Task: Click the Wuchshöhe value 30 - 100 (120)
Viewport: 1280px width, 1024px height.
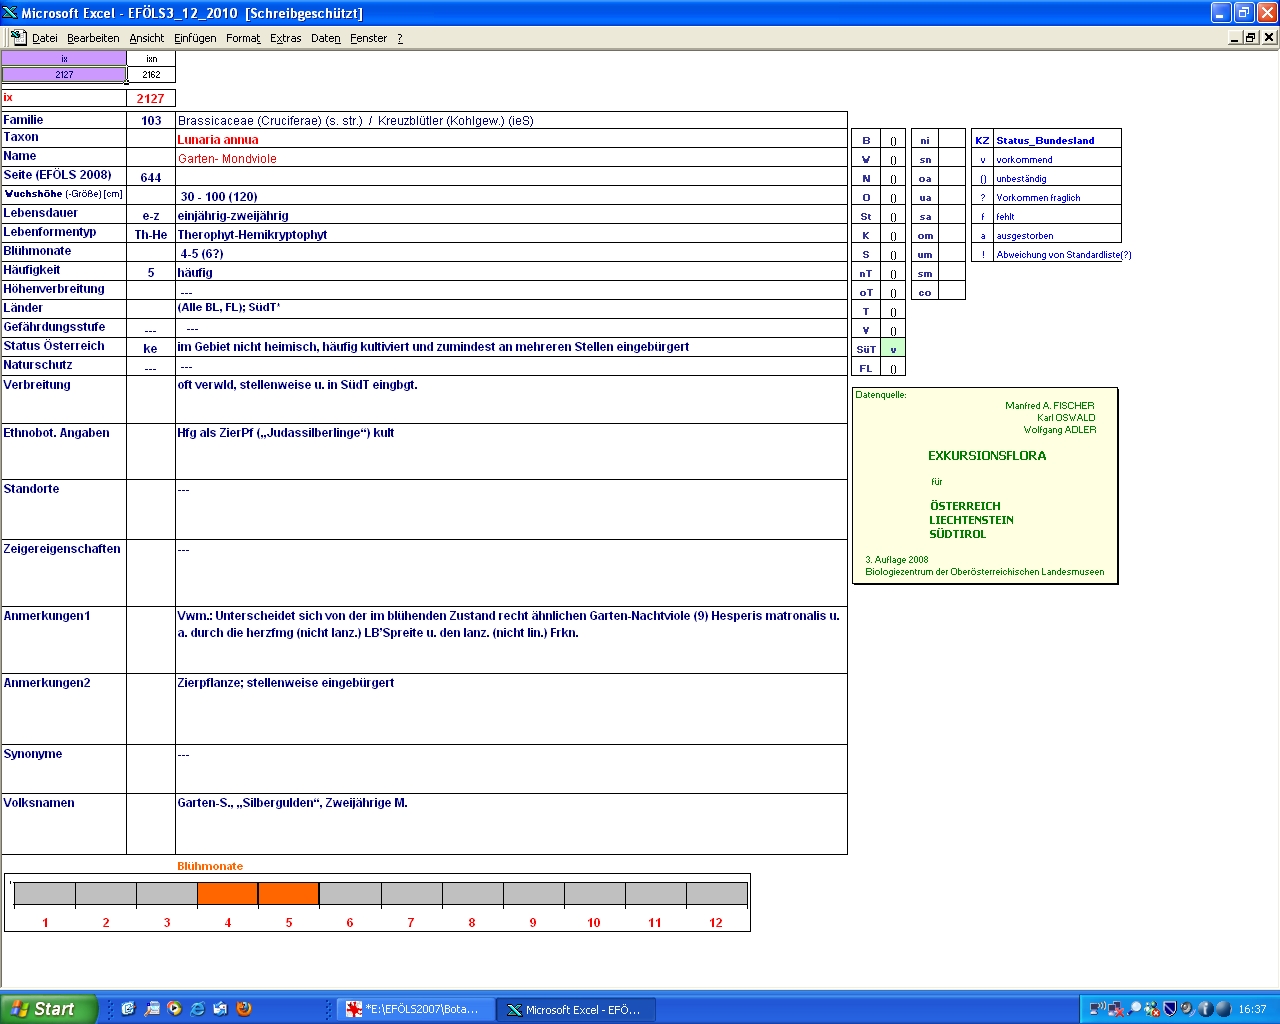Action: click(x=219, y=197)
